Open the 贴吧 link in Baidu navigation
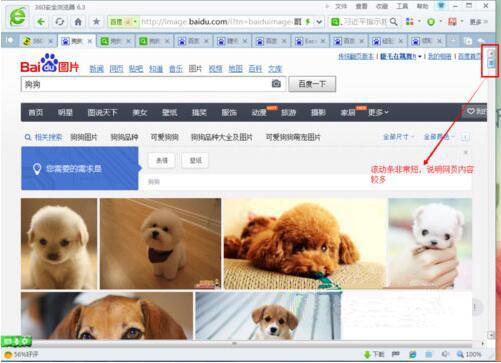 [x=136, y=69]
